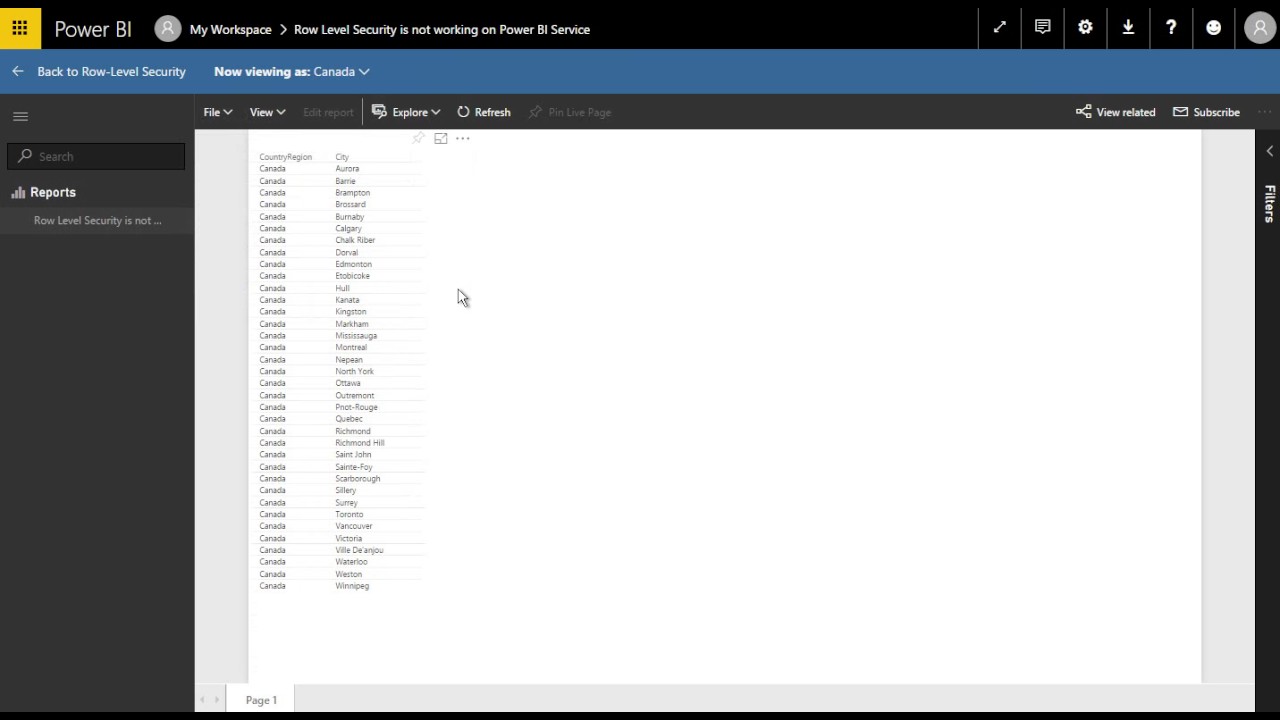The height and width of the screenshot is (720, 1280).
Task: Click the Pin Live Page button
Action: click(570, 112)
